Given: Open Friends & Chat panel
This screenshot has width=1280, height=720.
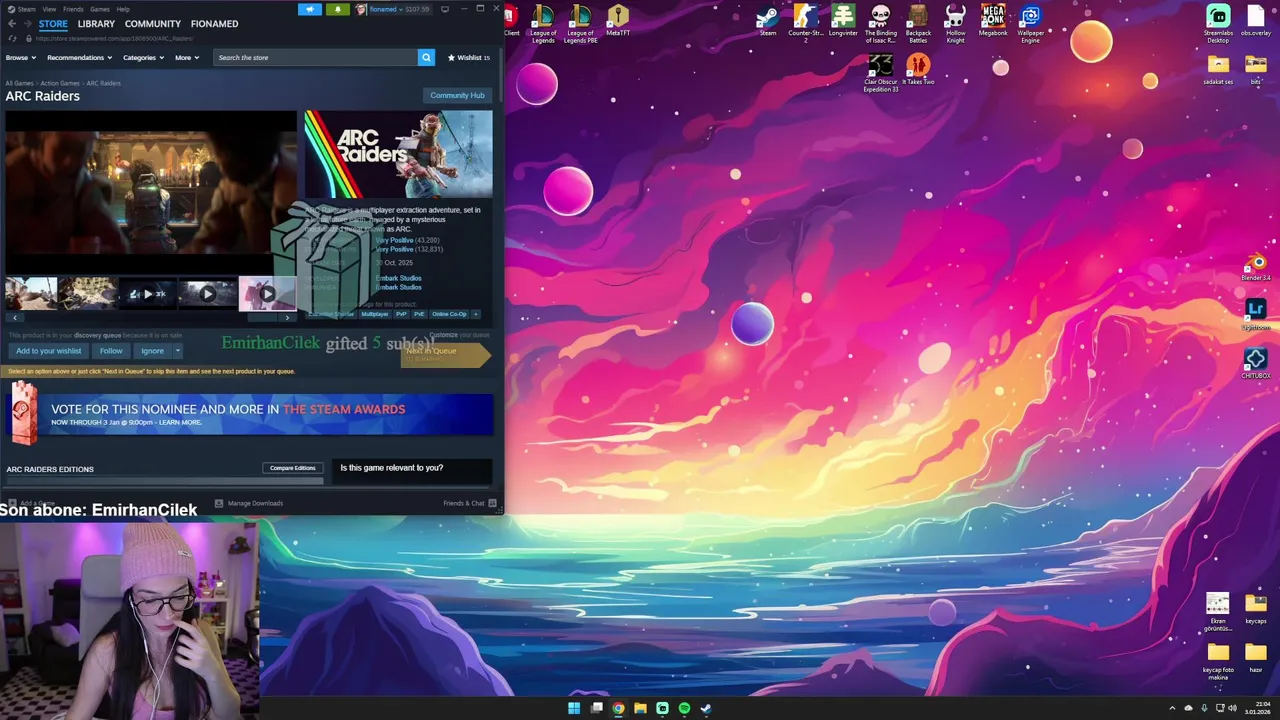Looking at the screenshot, I should coord(470,503).
